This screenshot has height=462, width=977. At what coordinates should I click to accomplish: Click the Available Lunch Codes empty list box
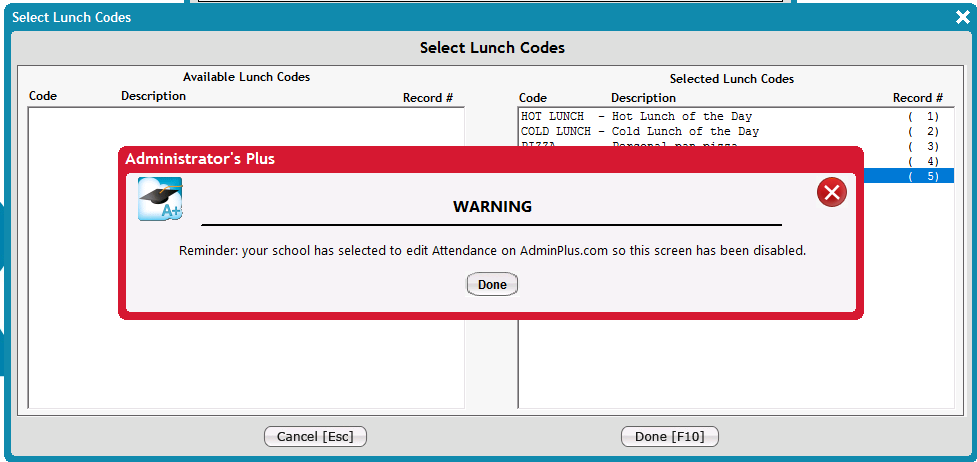coord(246,257)
